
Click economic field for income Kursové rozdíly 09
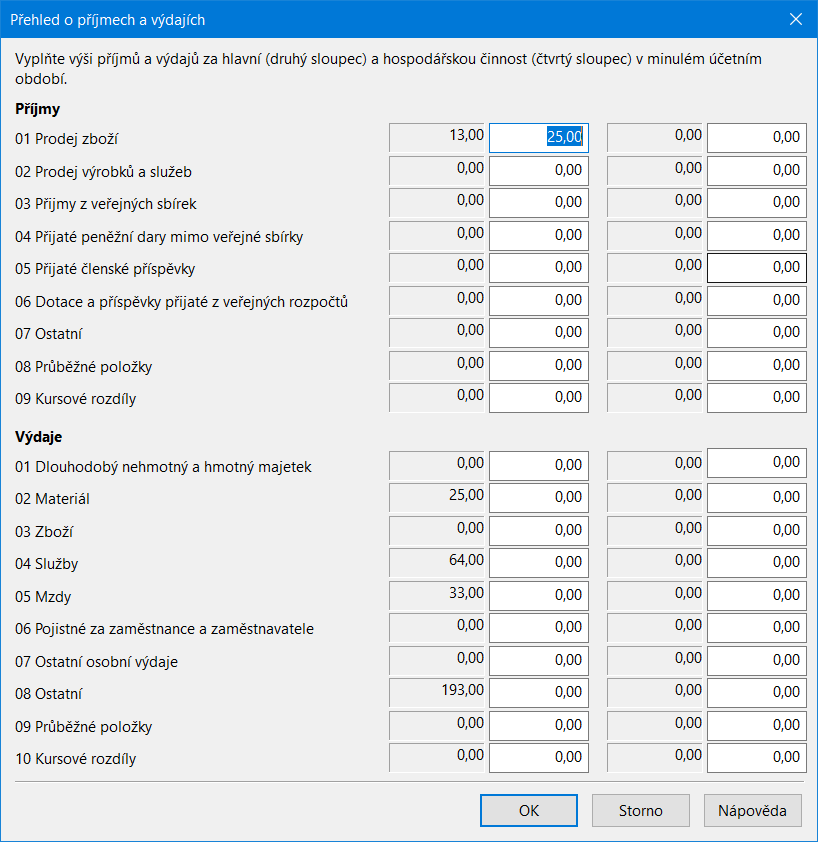tap(757, 398)
